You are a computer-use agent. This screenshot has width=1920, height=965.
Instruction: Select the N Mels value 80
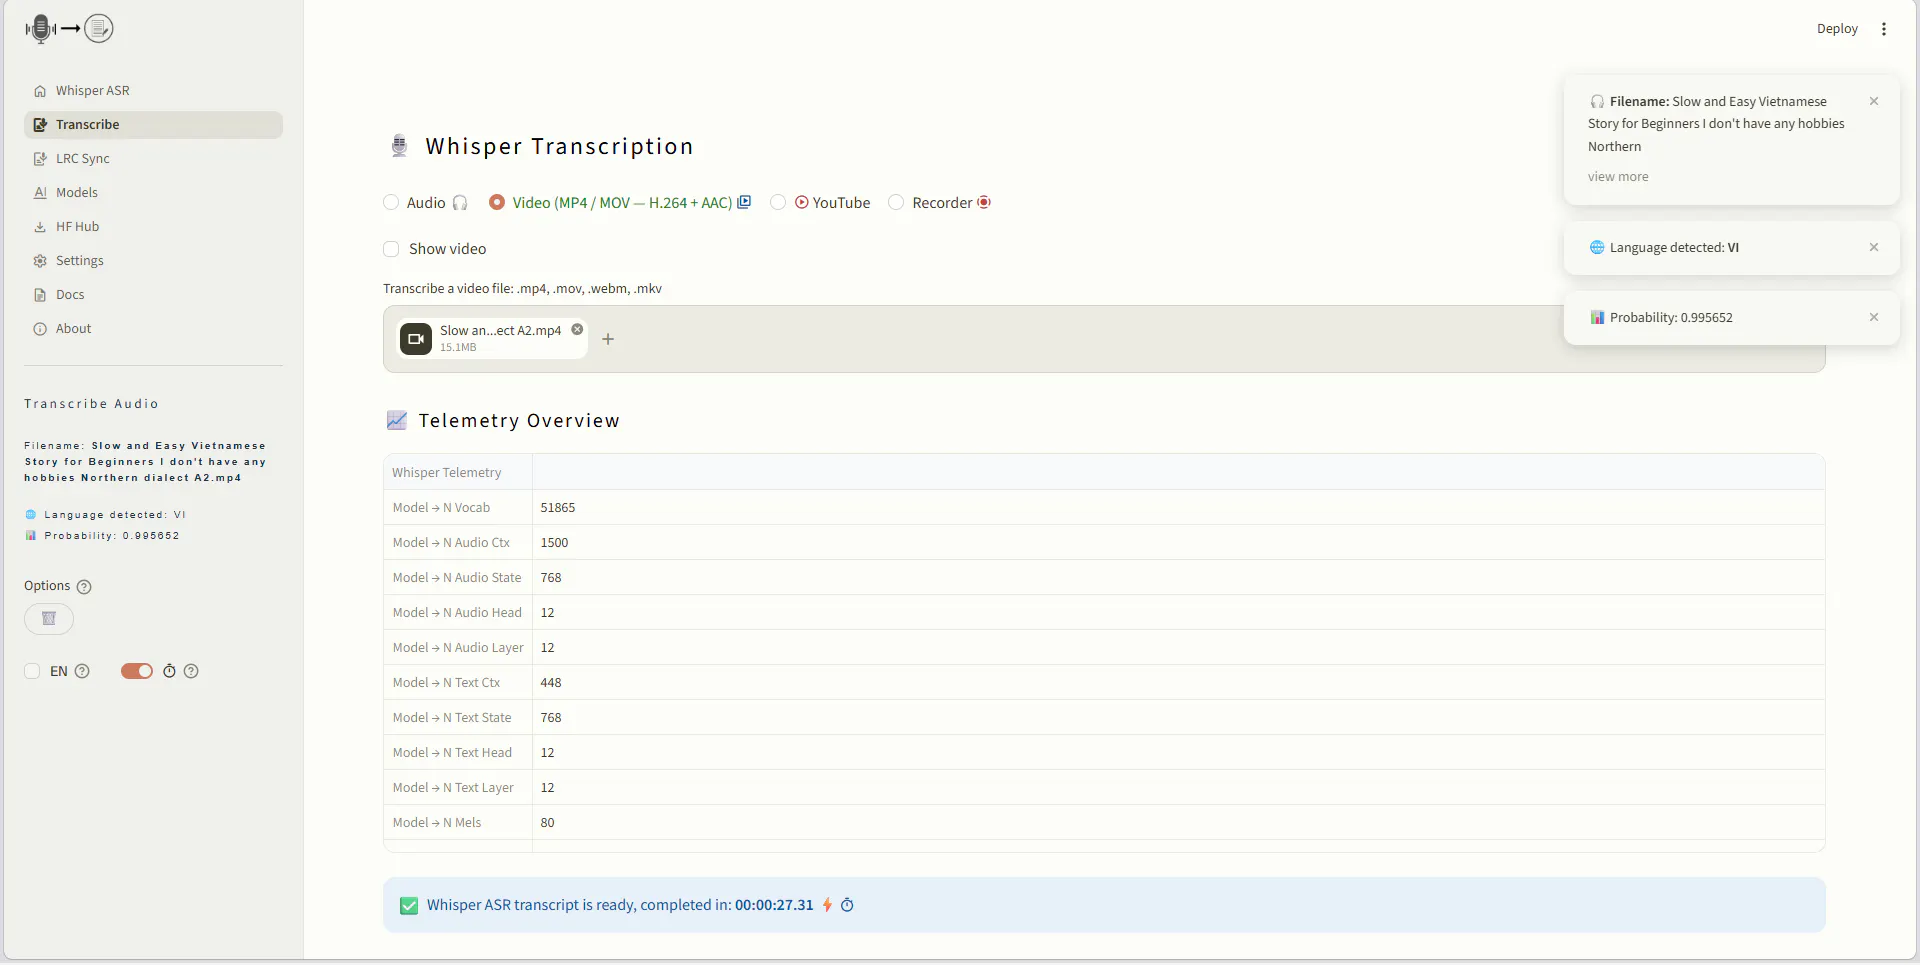click(x=547, y=823)
